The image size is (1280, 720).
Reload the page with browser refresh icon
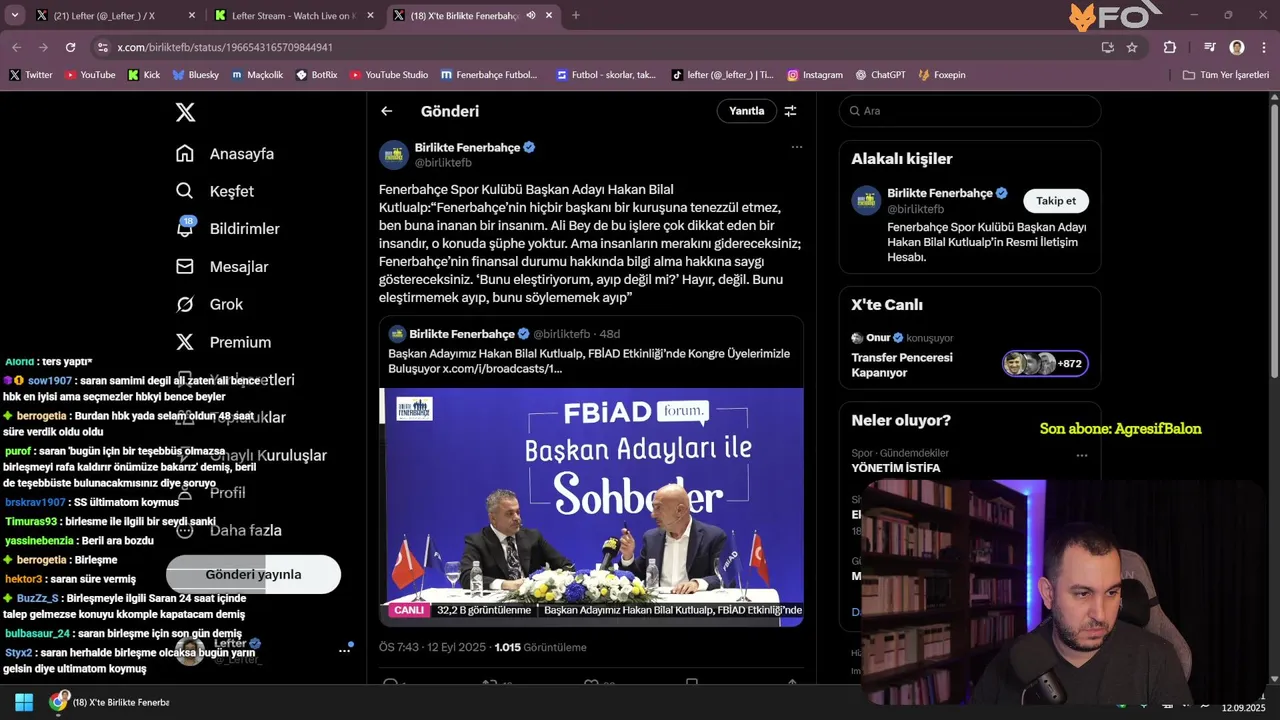tap(70, 47)
